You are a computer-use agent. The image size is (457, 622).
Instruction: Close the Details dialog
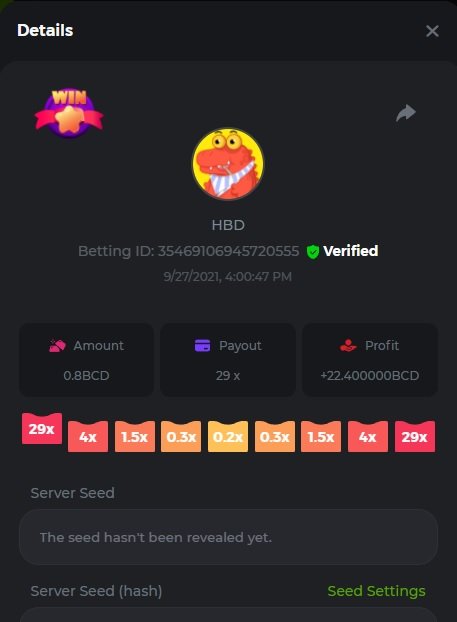pyautogui.click(x=432, y=31)
